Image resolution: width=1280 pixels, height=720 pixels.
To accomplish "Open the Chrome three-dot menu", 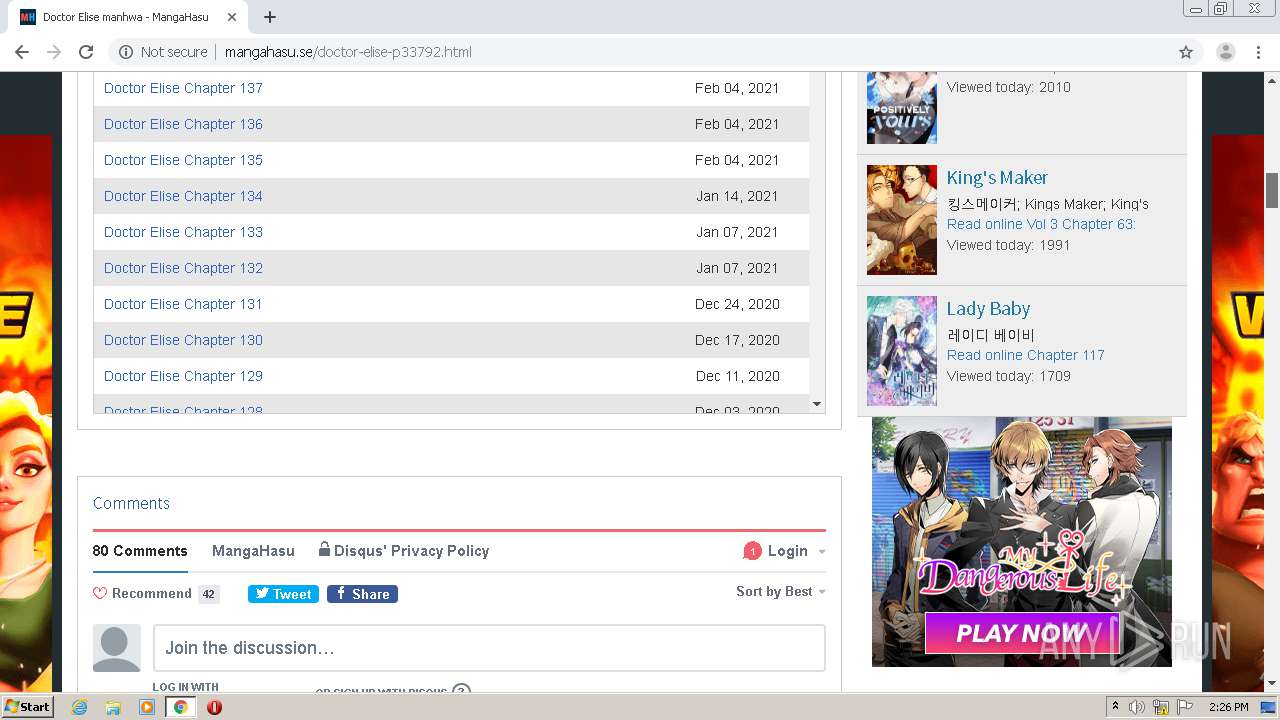I will pos(1258,52).
